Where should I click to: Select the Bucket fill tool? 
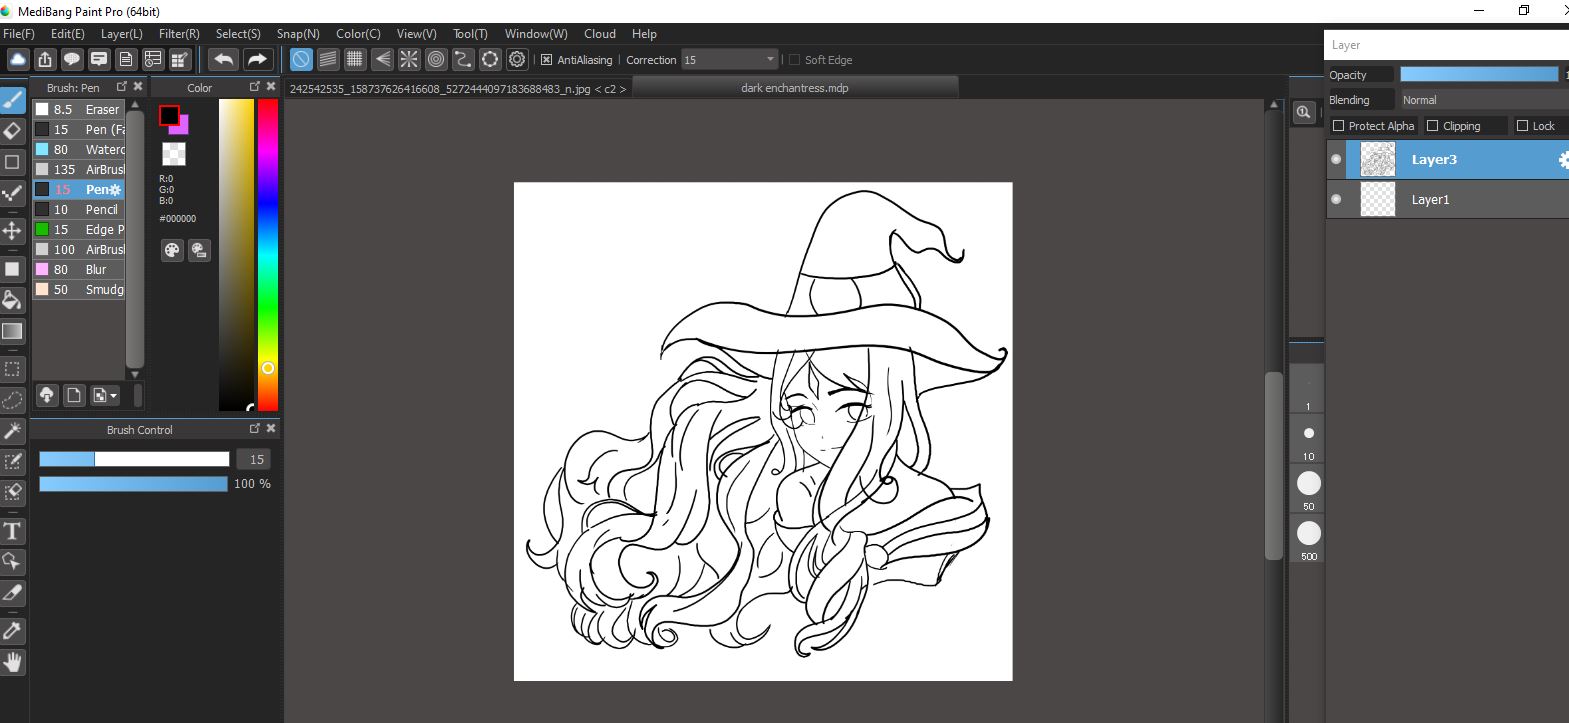pos(12,300)
